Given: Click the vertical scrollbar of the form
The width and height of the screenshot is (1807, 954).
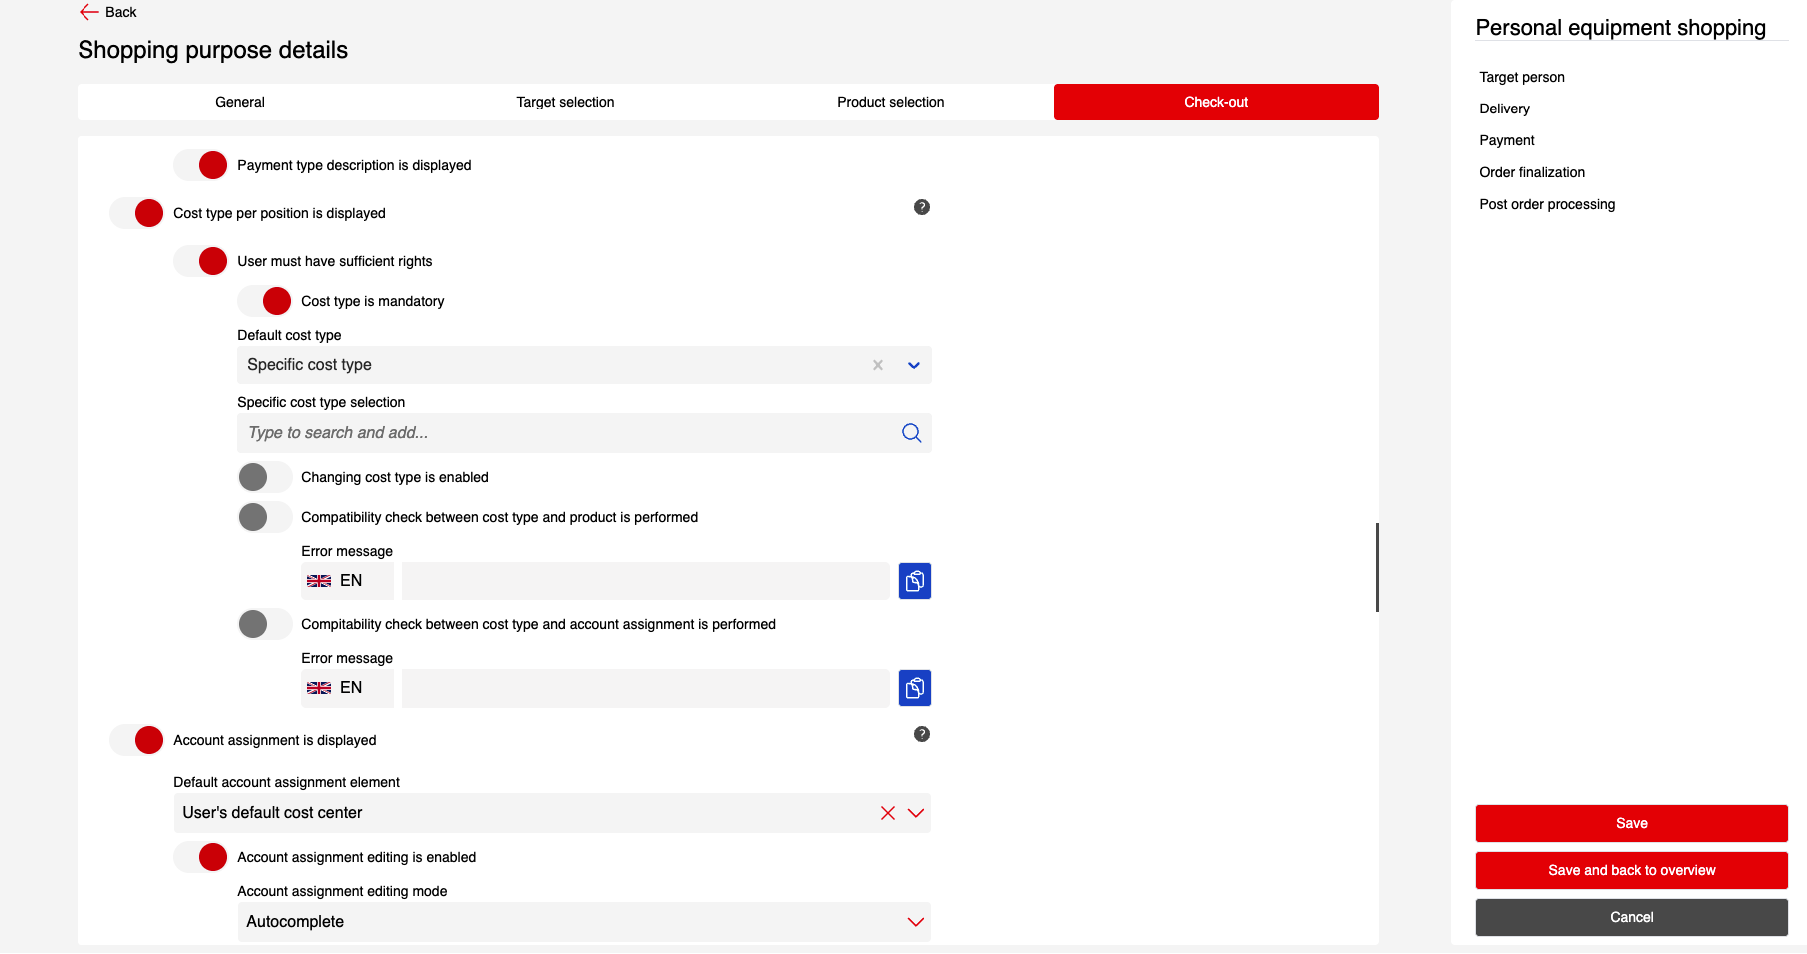Looking at the screenshot, I should 1377,567.
